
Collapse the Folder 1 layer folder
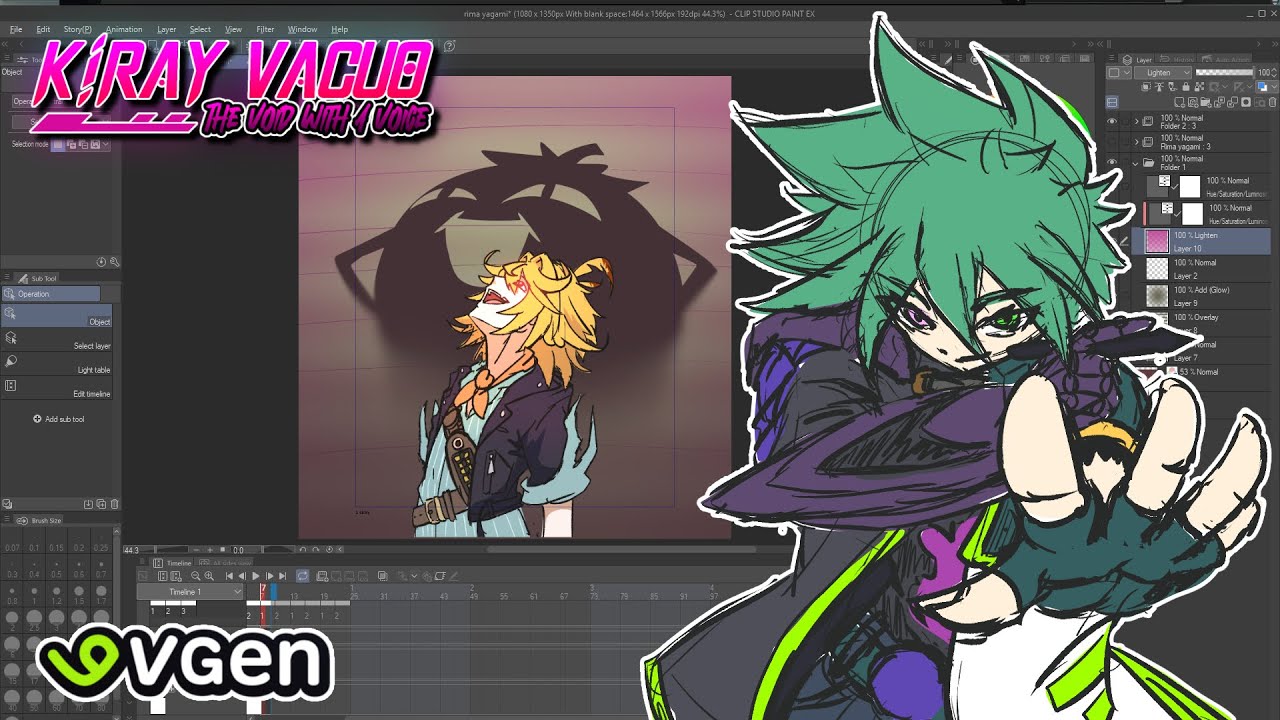pyautogui.click(x=1136, y=163)
